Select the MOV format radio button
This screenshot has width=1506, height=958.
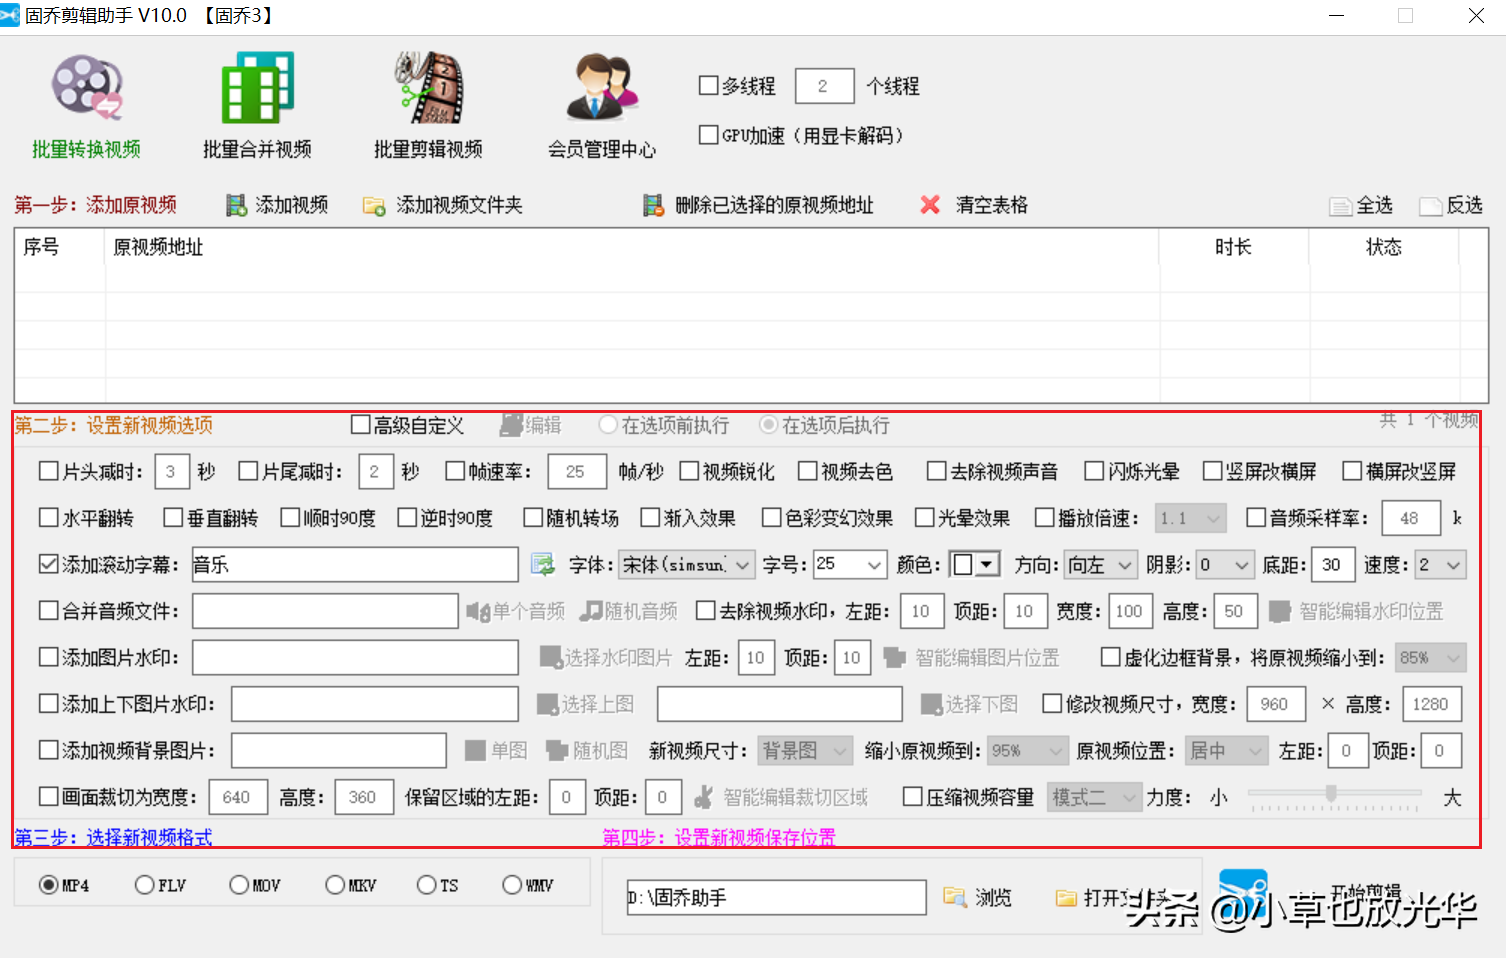pos(239,885)
